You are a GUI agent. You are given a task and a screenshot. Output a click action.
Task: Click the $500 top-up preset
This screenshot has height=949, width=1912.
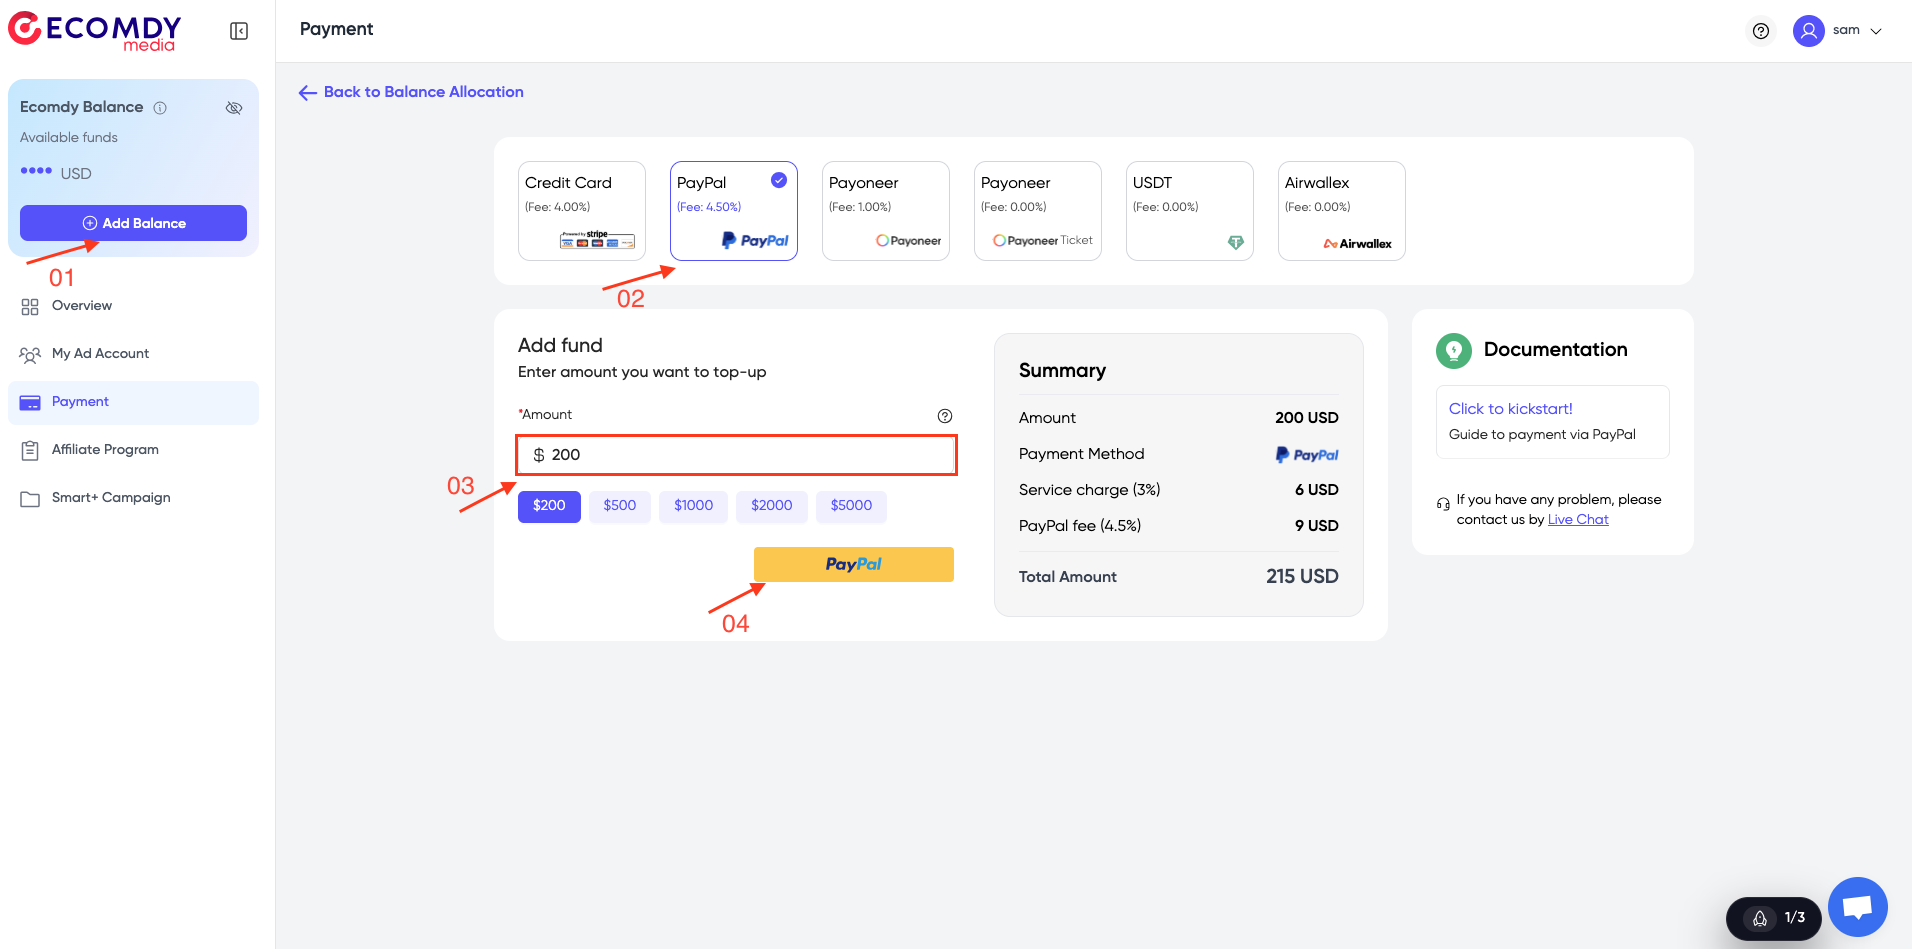point(619,506)
